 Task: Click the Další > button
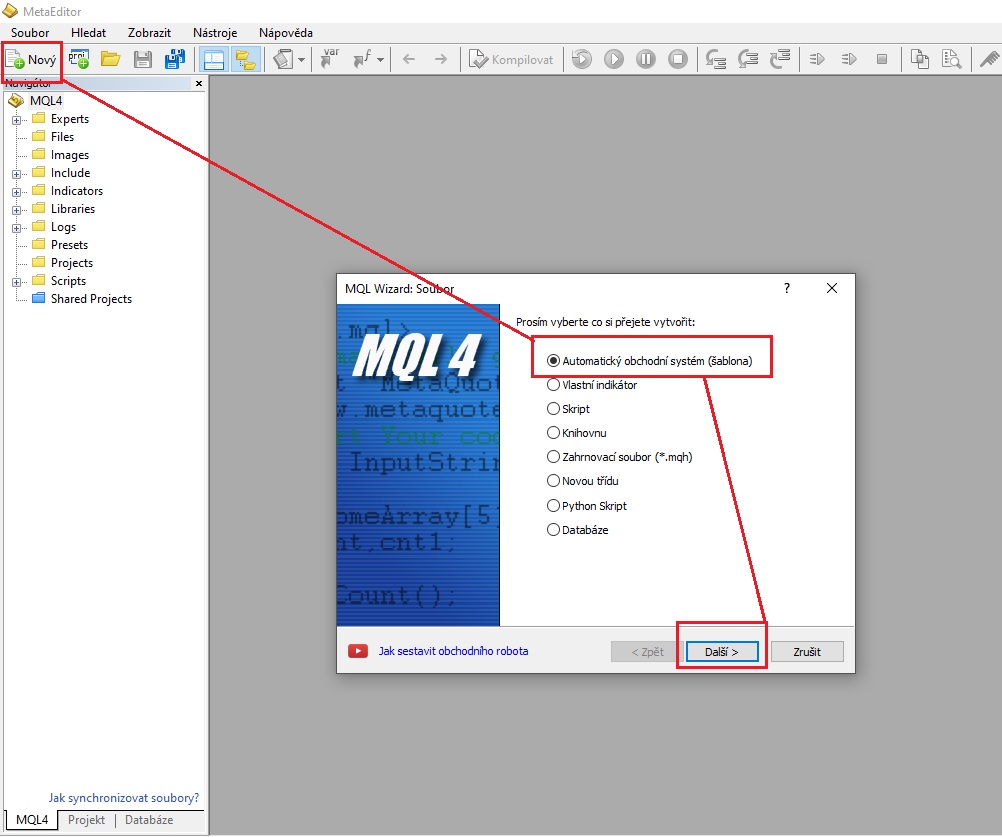pos(721,652)
